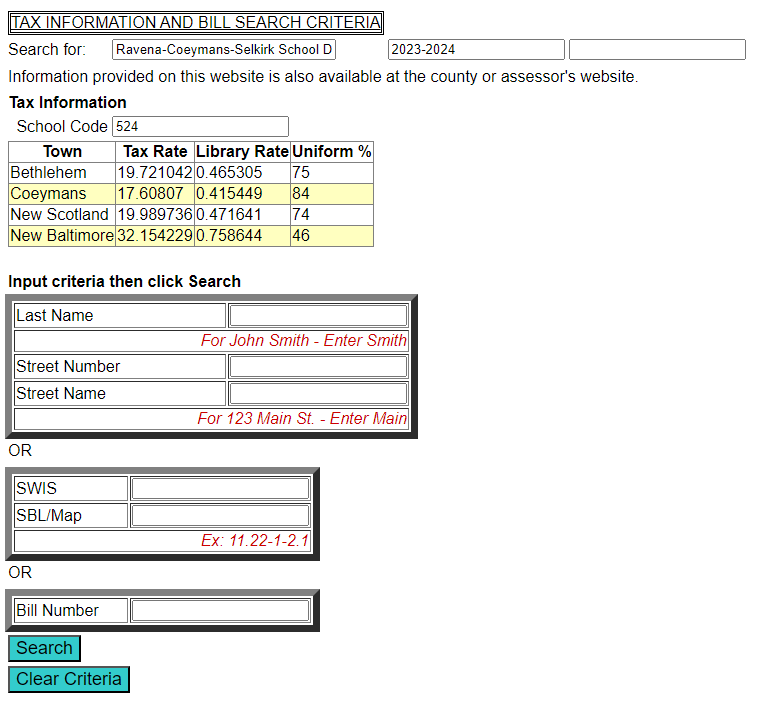
Task: Click library rate value 0.758644
Action: coord(242,235)
